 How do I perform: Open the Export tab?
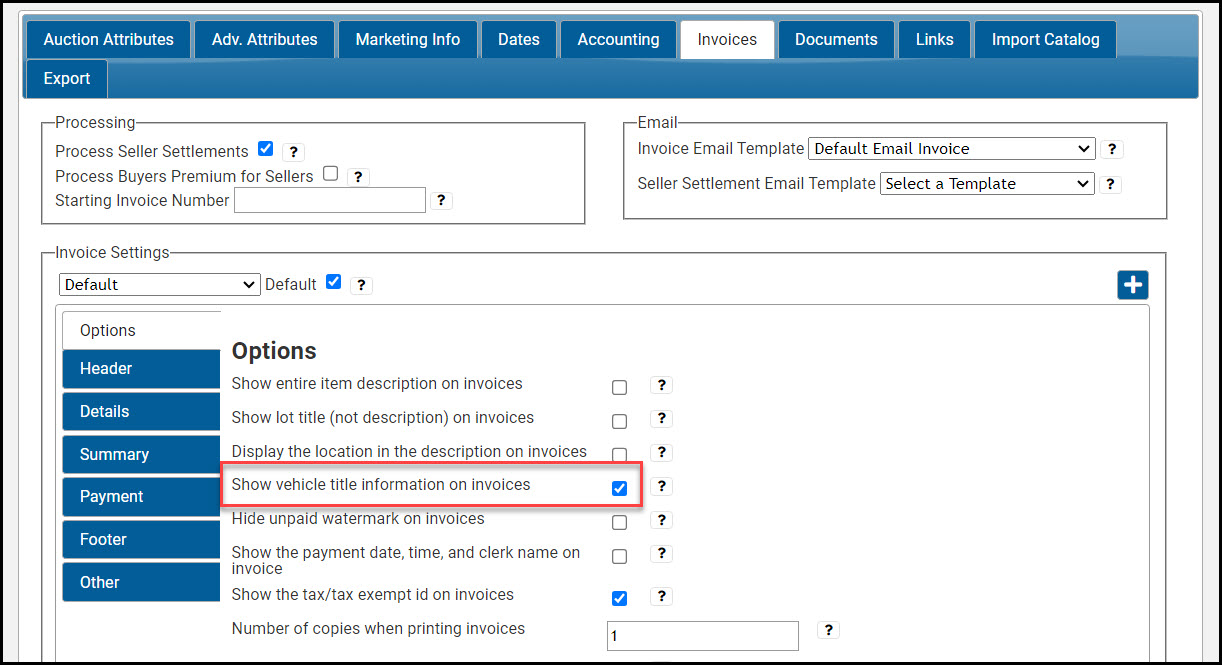pyautogui.click(x=67, y=79)
